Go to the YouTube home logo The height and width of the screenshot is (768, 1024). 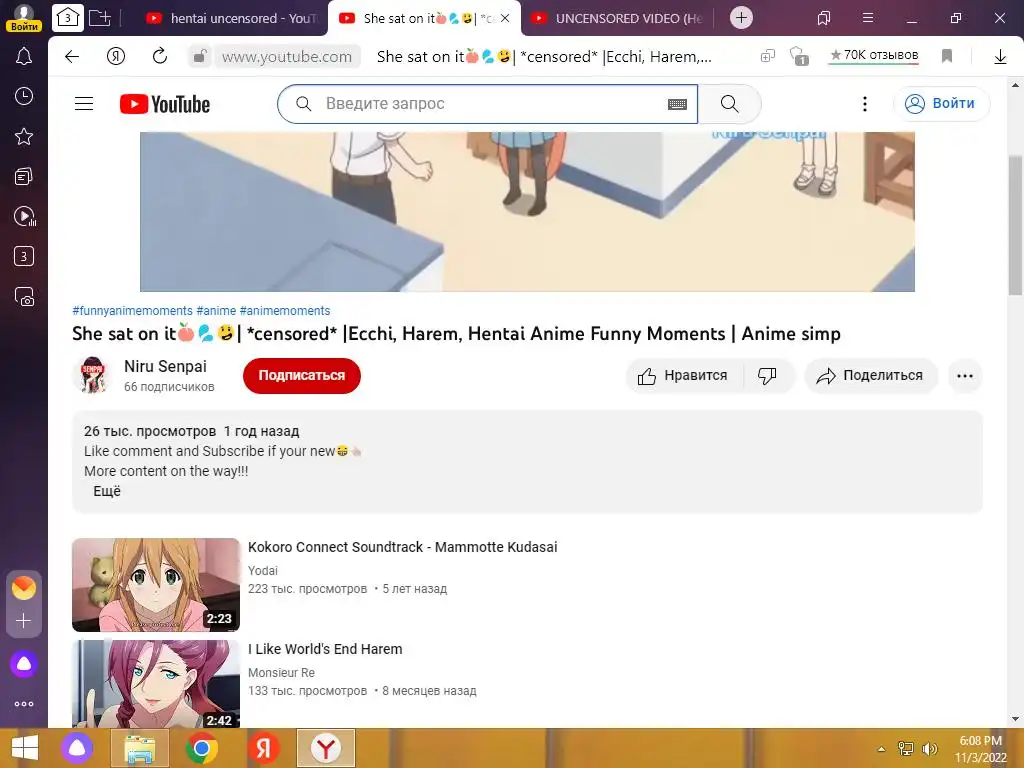click(x=165, y=104)
